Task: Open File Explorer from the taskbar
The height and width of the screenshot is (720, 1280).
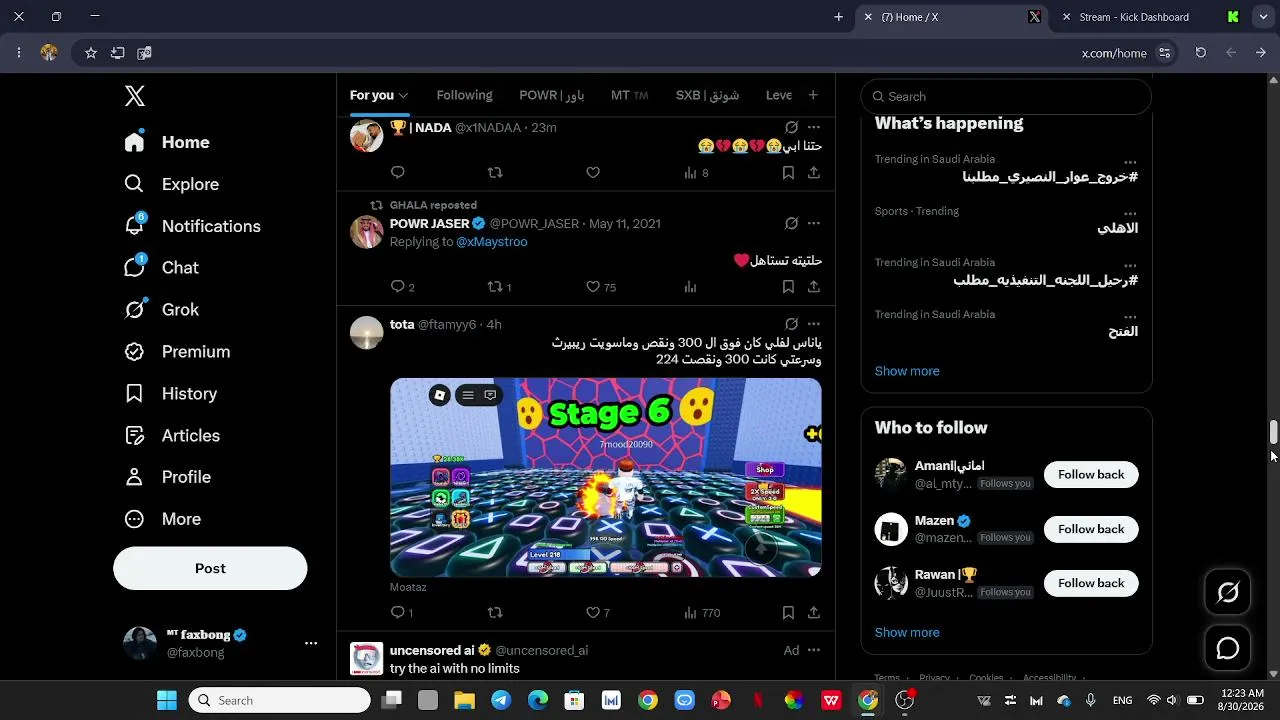Action: click(464, 701)
